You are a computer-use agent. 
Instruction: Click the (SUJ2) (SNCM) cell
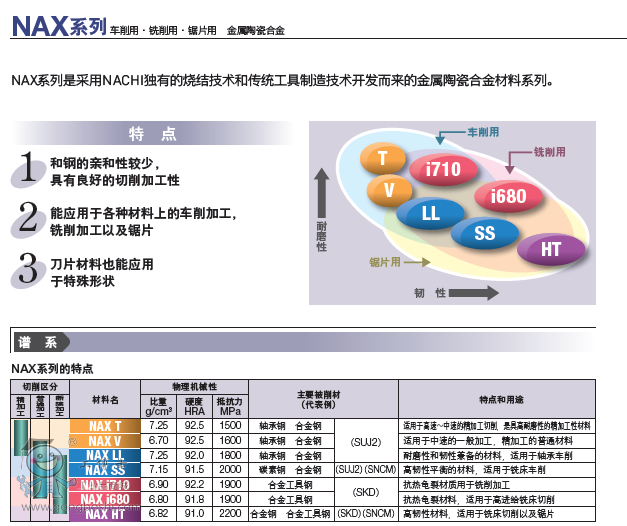point(366,470)
